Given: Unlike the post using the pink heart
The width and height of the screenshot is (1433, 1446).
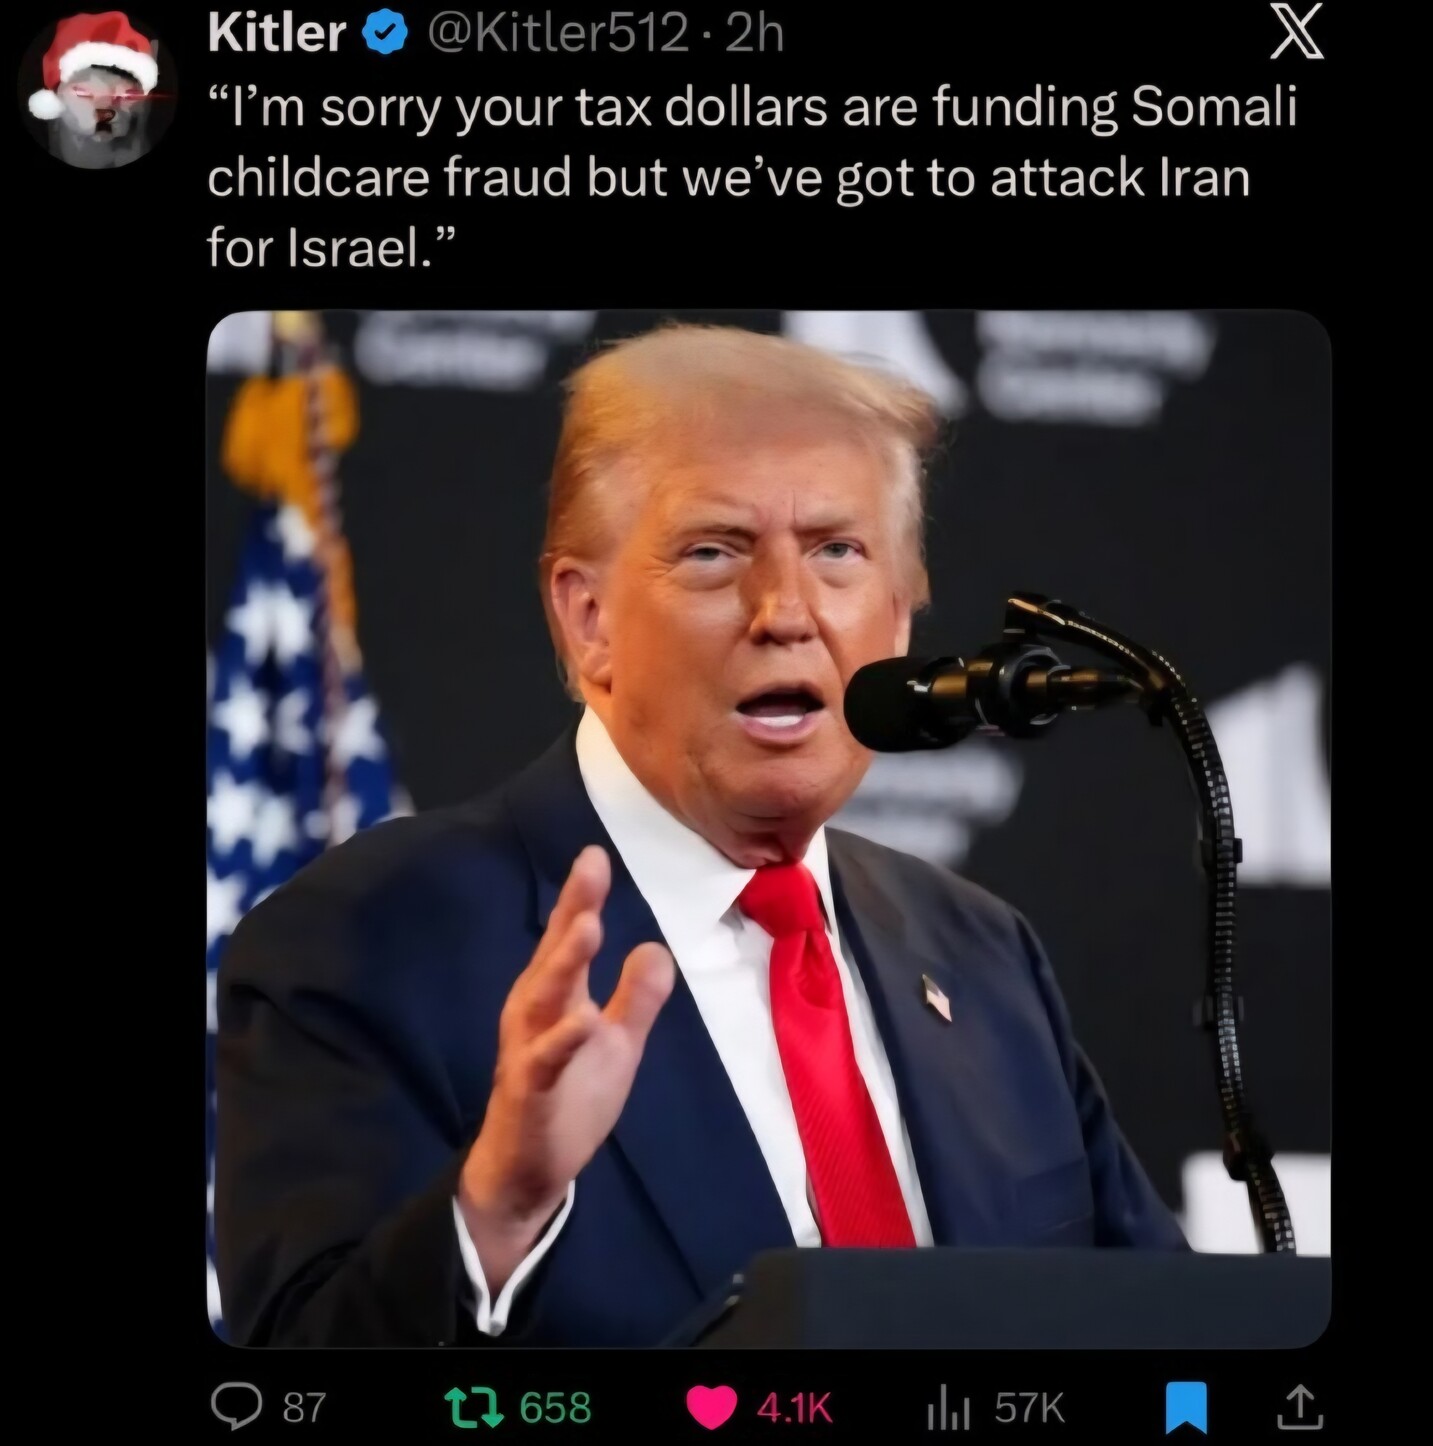Looking at the screenshot, I should click(712, 1408).
